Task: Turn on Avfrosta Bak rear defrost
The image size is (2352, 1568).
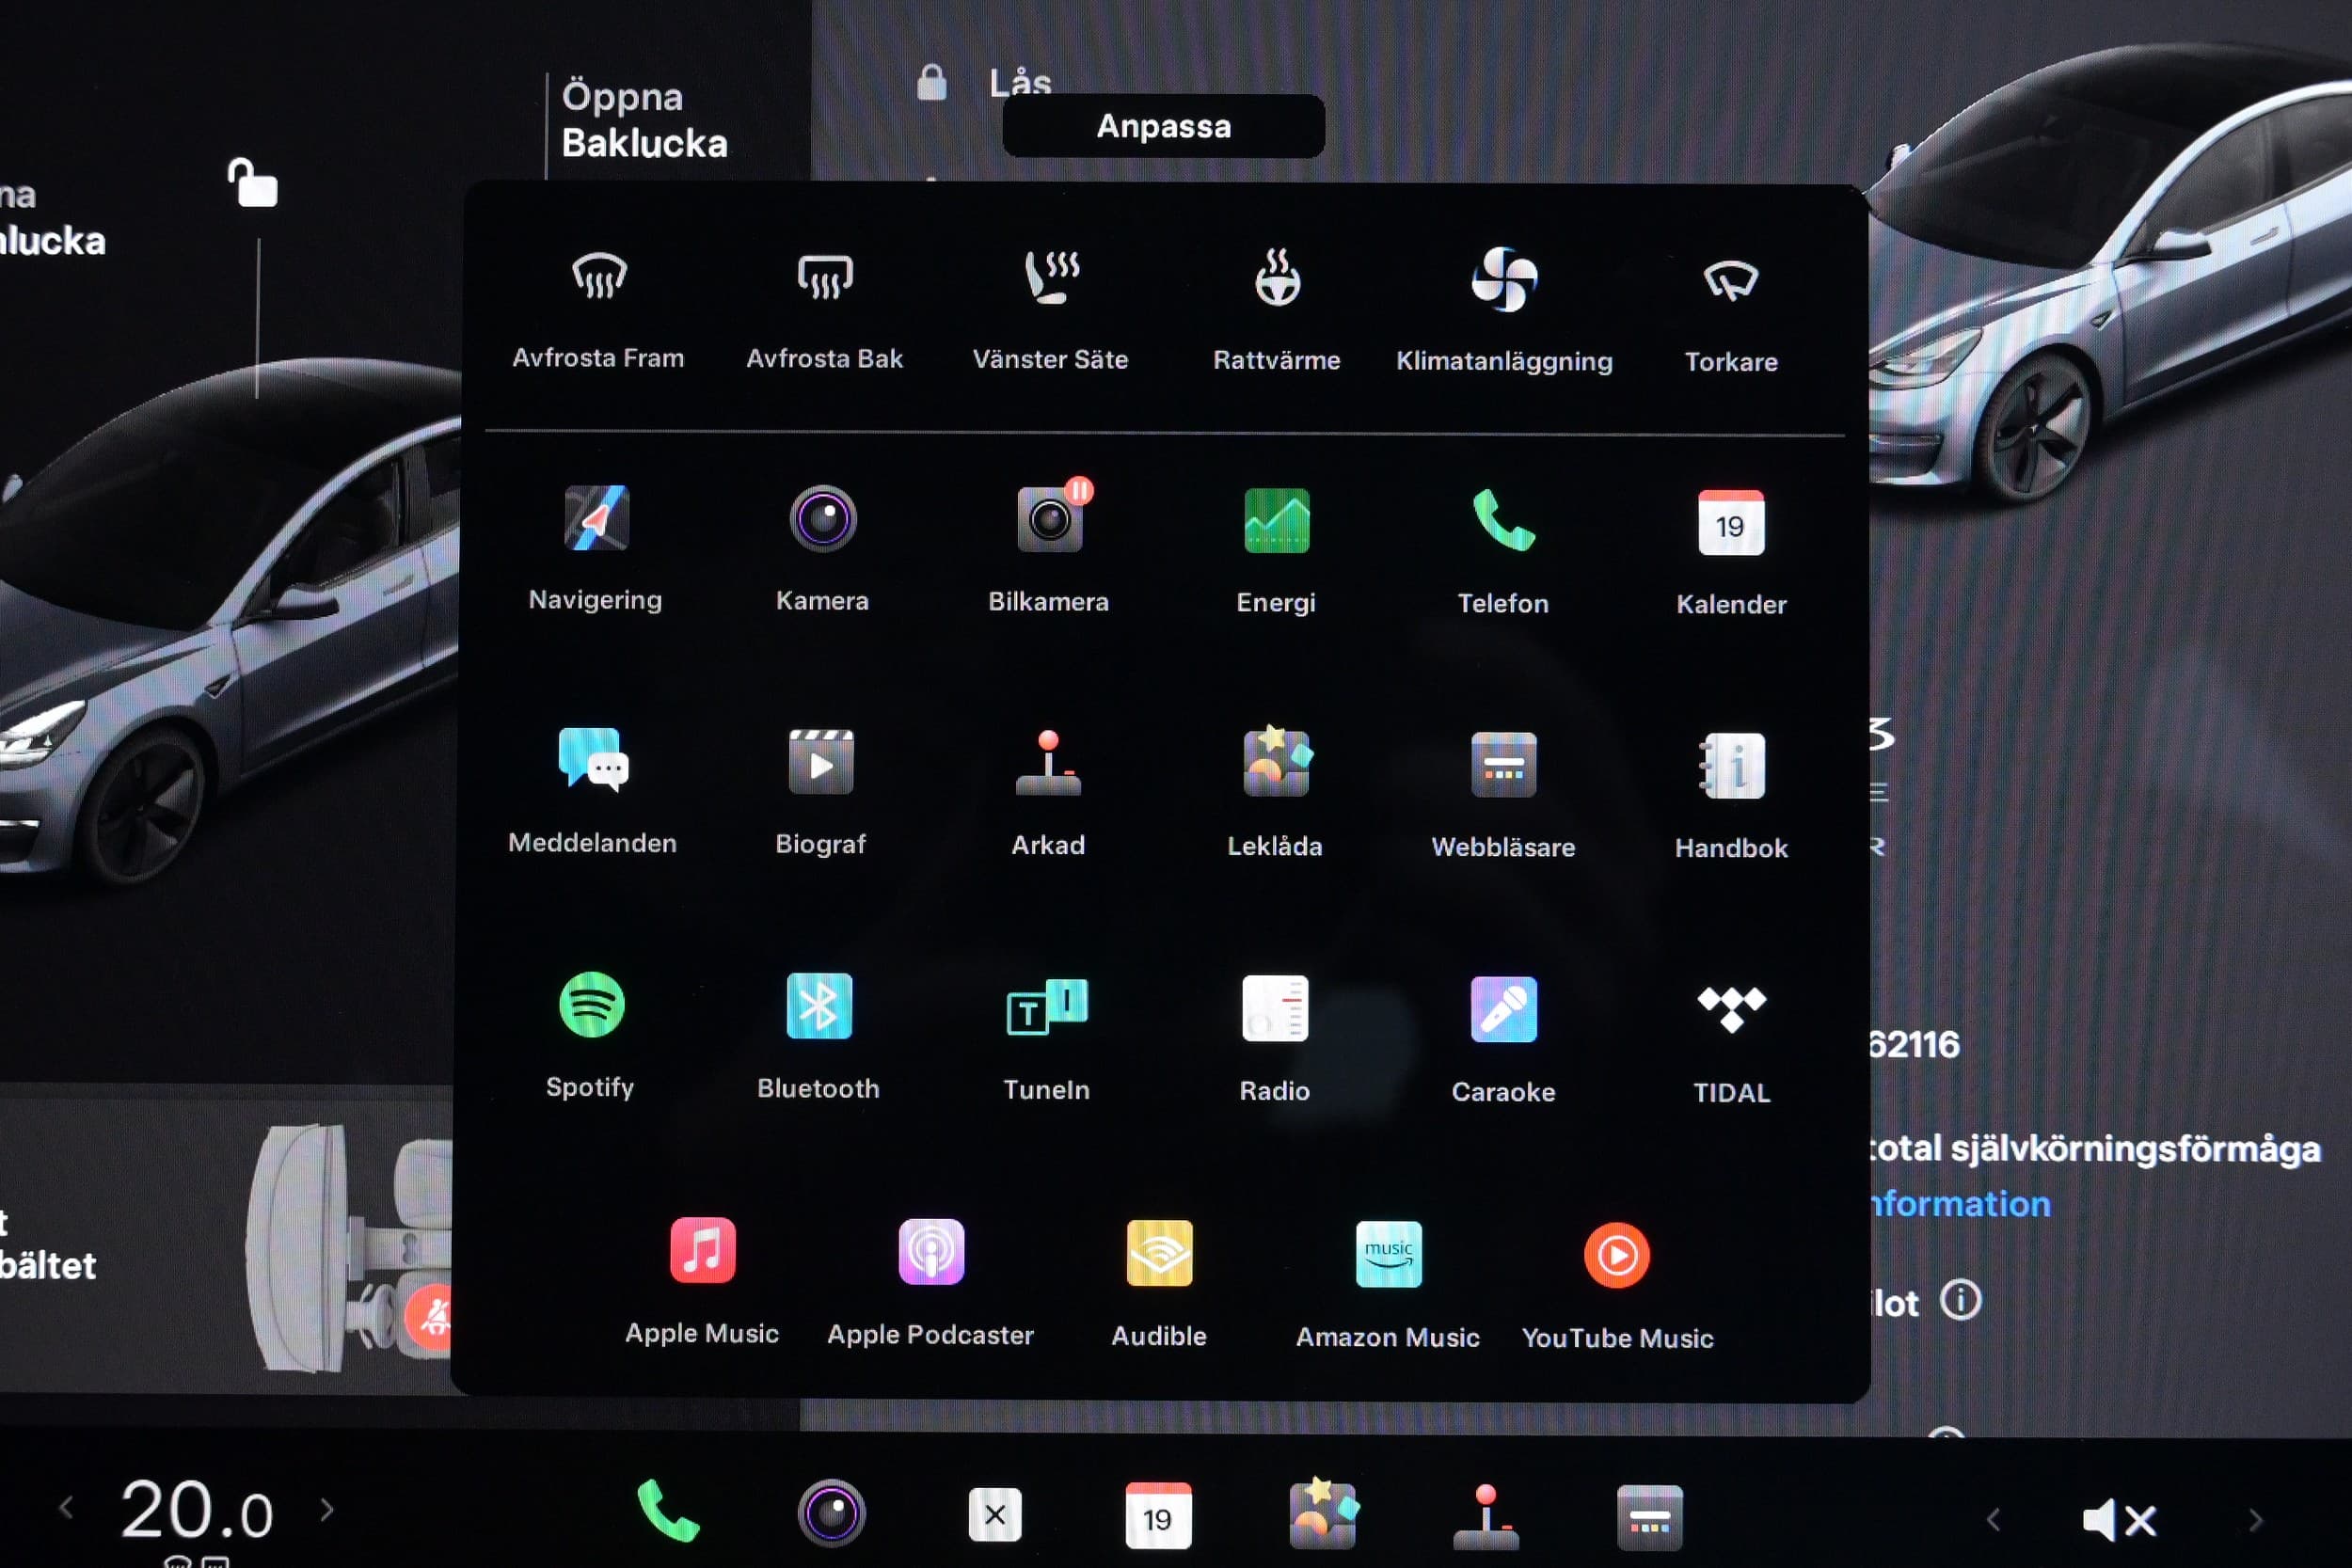Action: pos(824,311)
